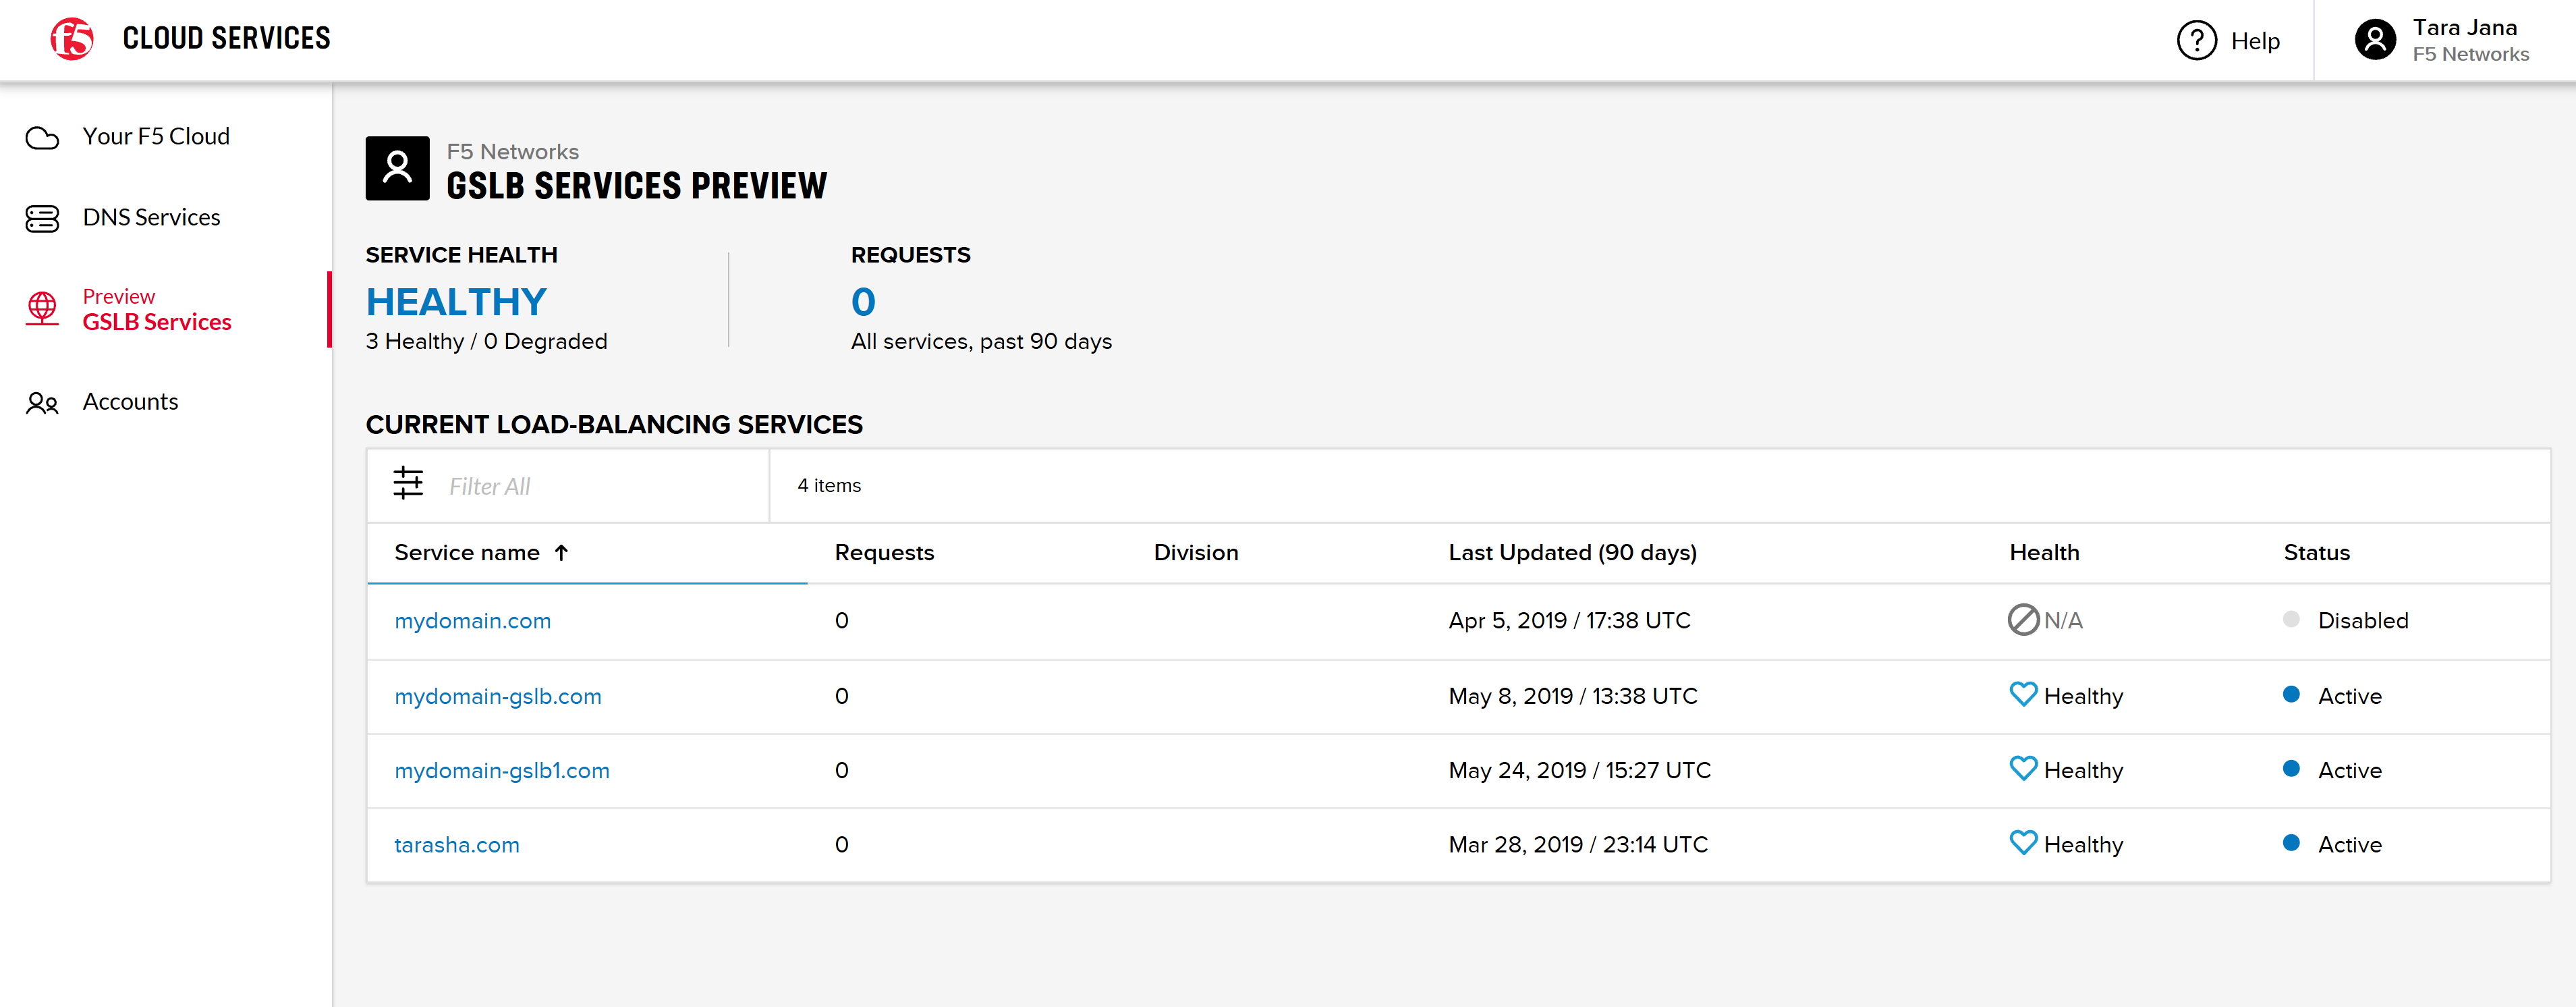2576x1007 pixels.
Task: Sort by Status column header
Action: pos(2316,553)
